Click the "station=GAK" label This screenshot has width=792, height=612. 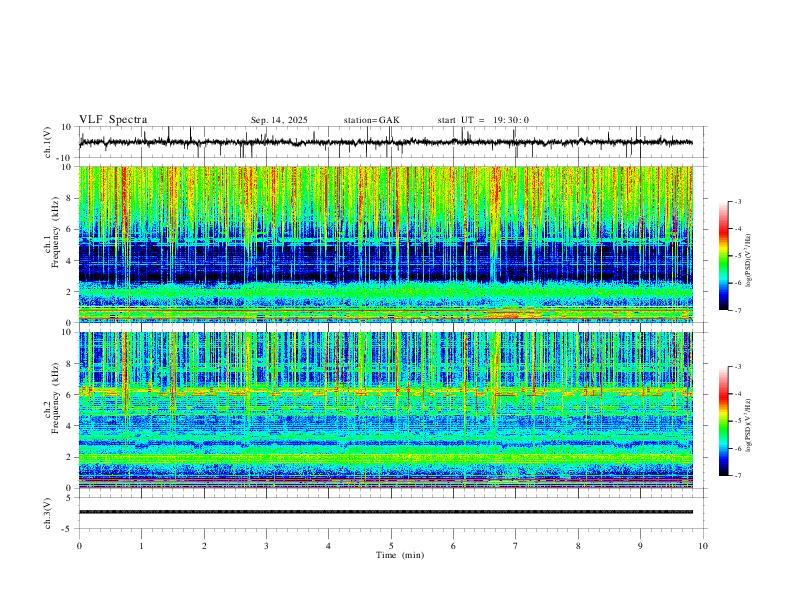coord(371,120)
